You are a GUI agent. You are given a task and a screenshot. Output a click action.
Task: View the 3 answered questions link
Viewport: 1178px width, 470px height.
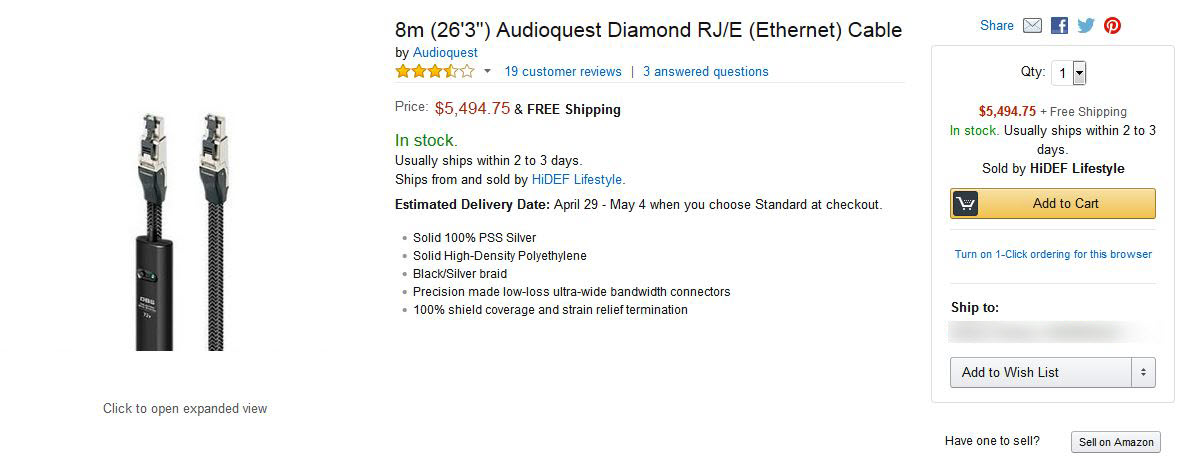coord(706,71)
